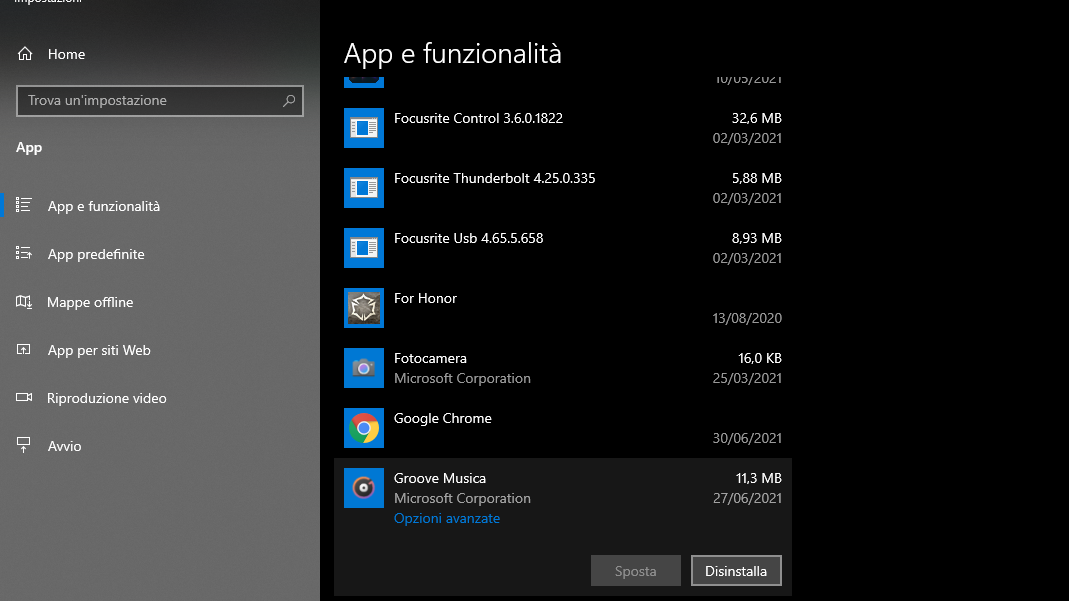Click the Google Chrome icon
Viewport: 1069px width, 601px height.
coord(364,428)
